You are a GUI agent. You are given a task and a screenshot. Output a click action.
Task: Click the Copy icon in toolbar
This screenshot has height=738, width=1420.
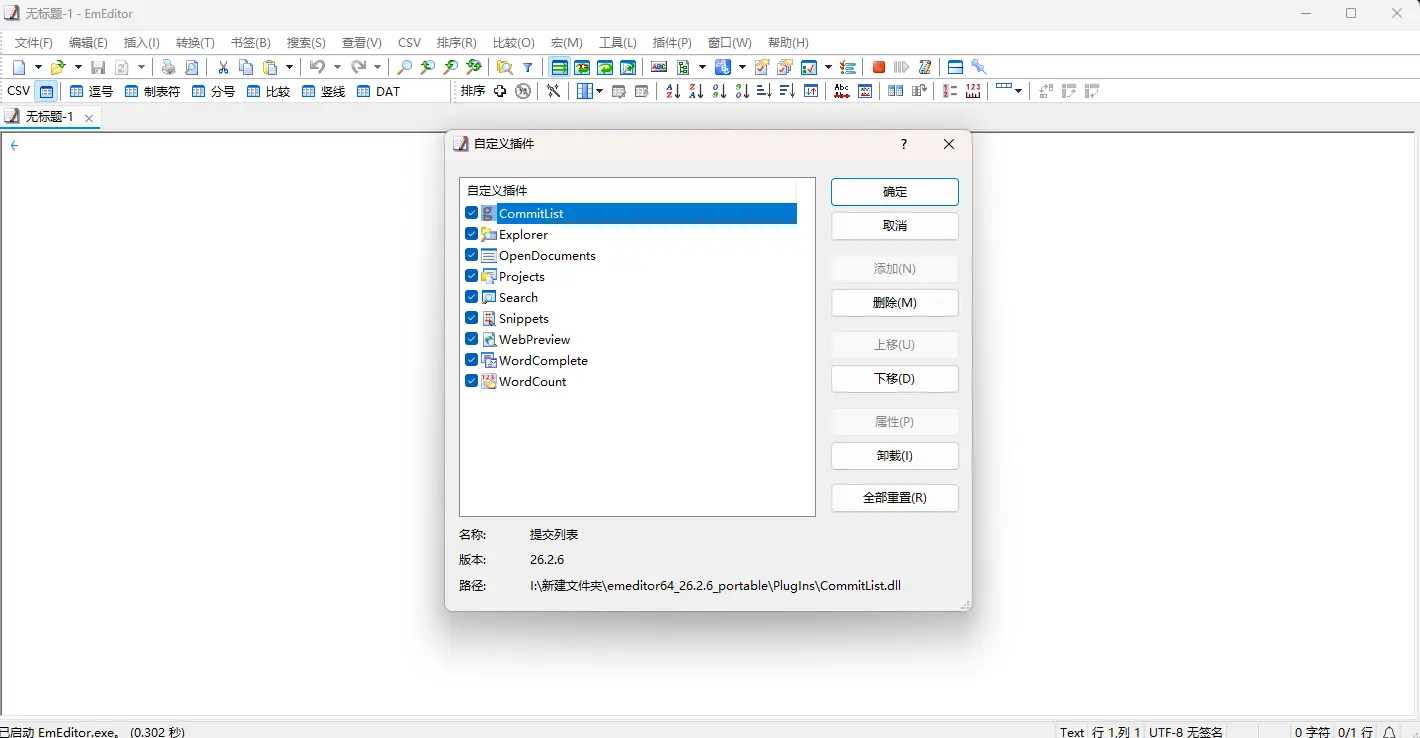tap(246, 67)
